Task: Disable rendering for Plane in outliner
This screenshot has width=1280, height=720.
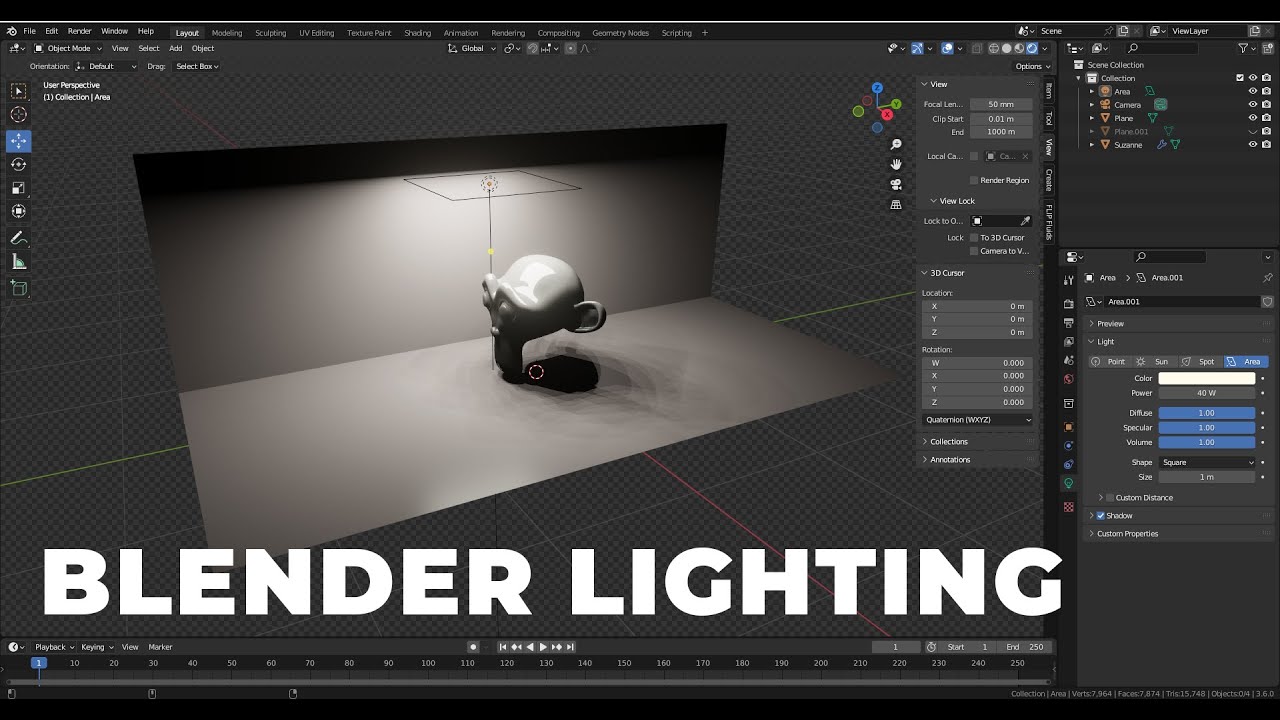Action: (1266, 118)
